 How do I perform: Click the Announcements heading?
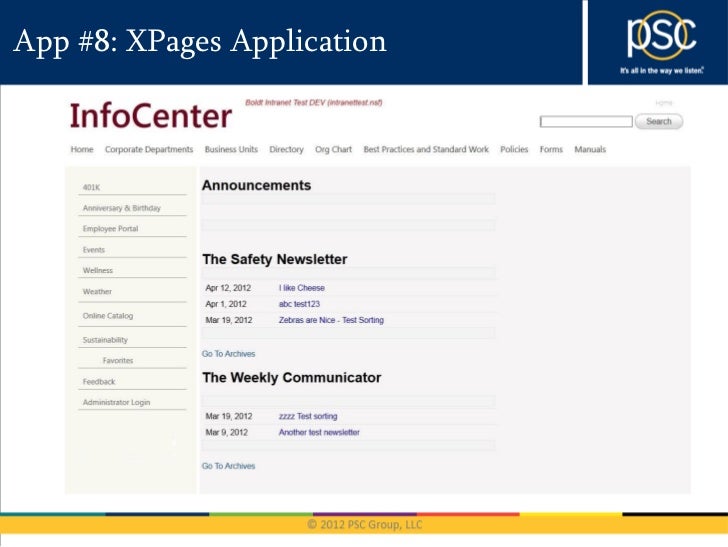tap(256, 185)
